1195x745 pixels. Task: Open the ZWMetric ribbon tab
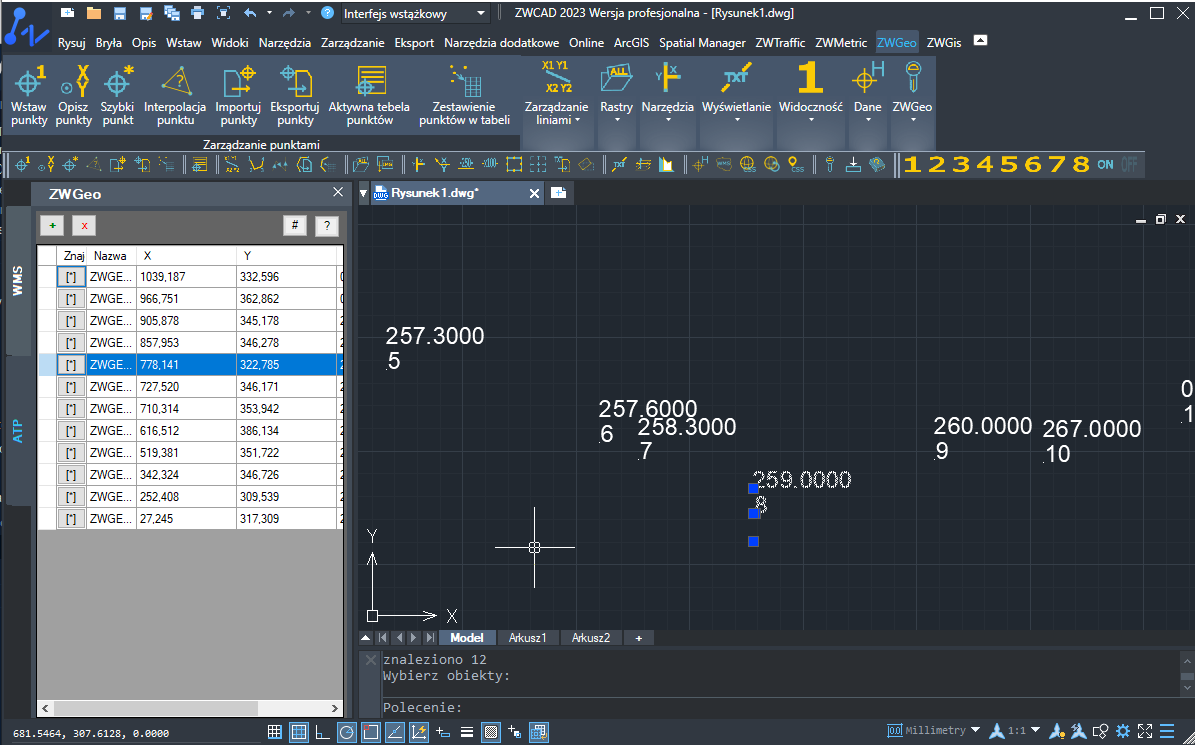[841, 43]
